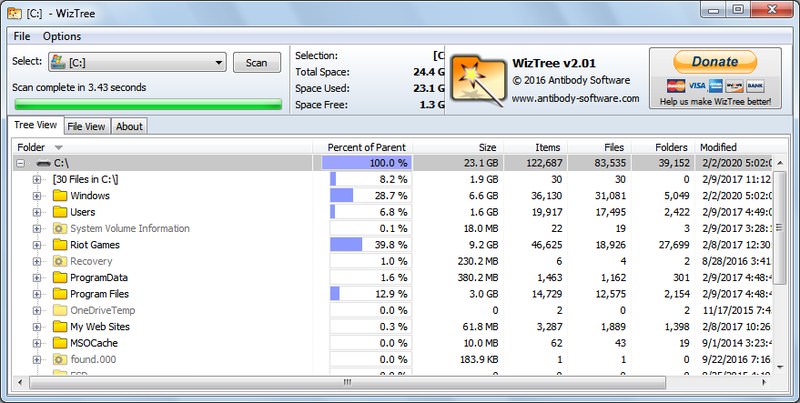Click the WizTree wizard wand logo
Screen dimensions: 800x403
point(478,81)
